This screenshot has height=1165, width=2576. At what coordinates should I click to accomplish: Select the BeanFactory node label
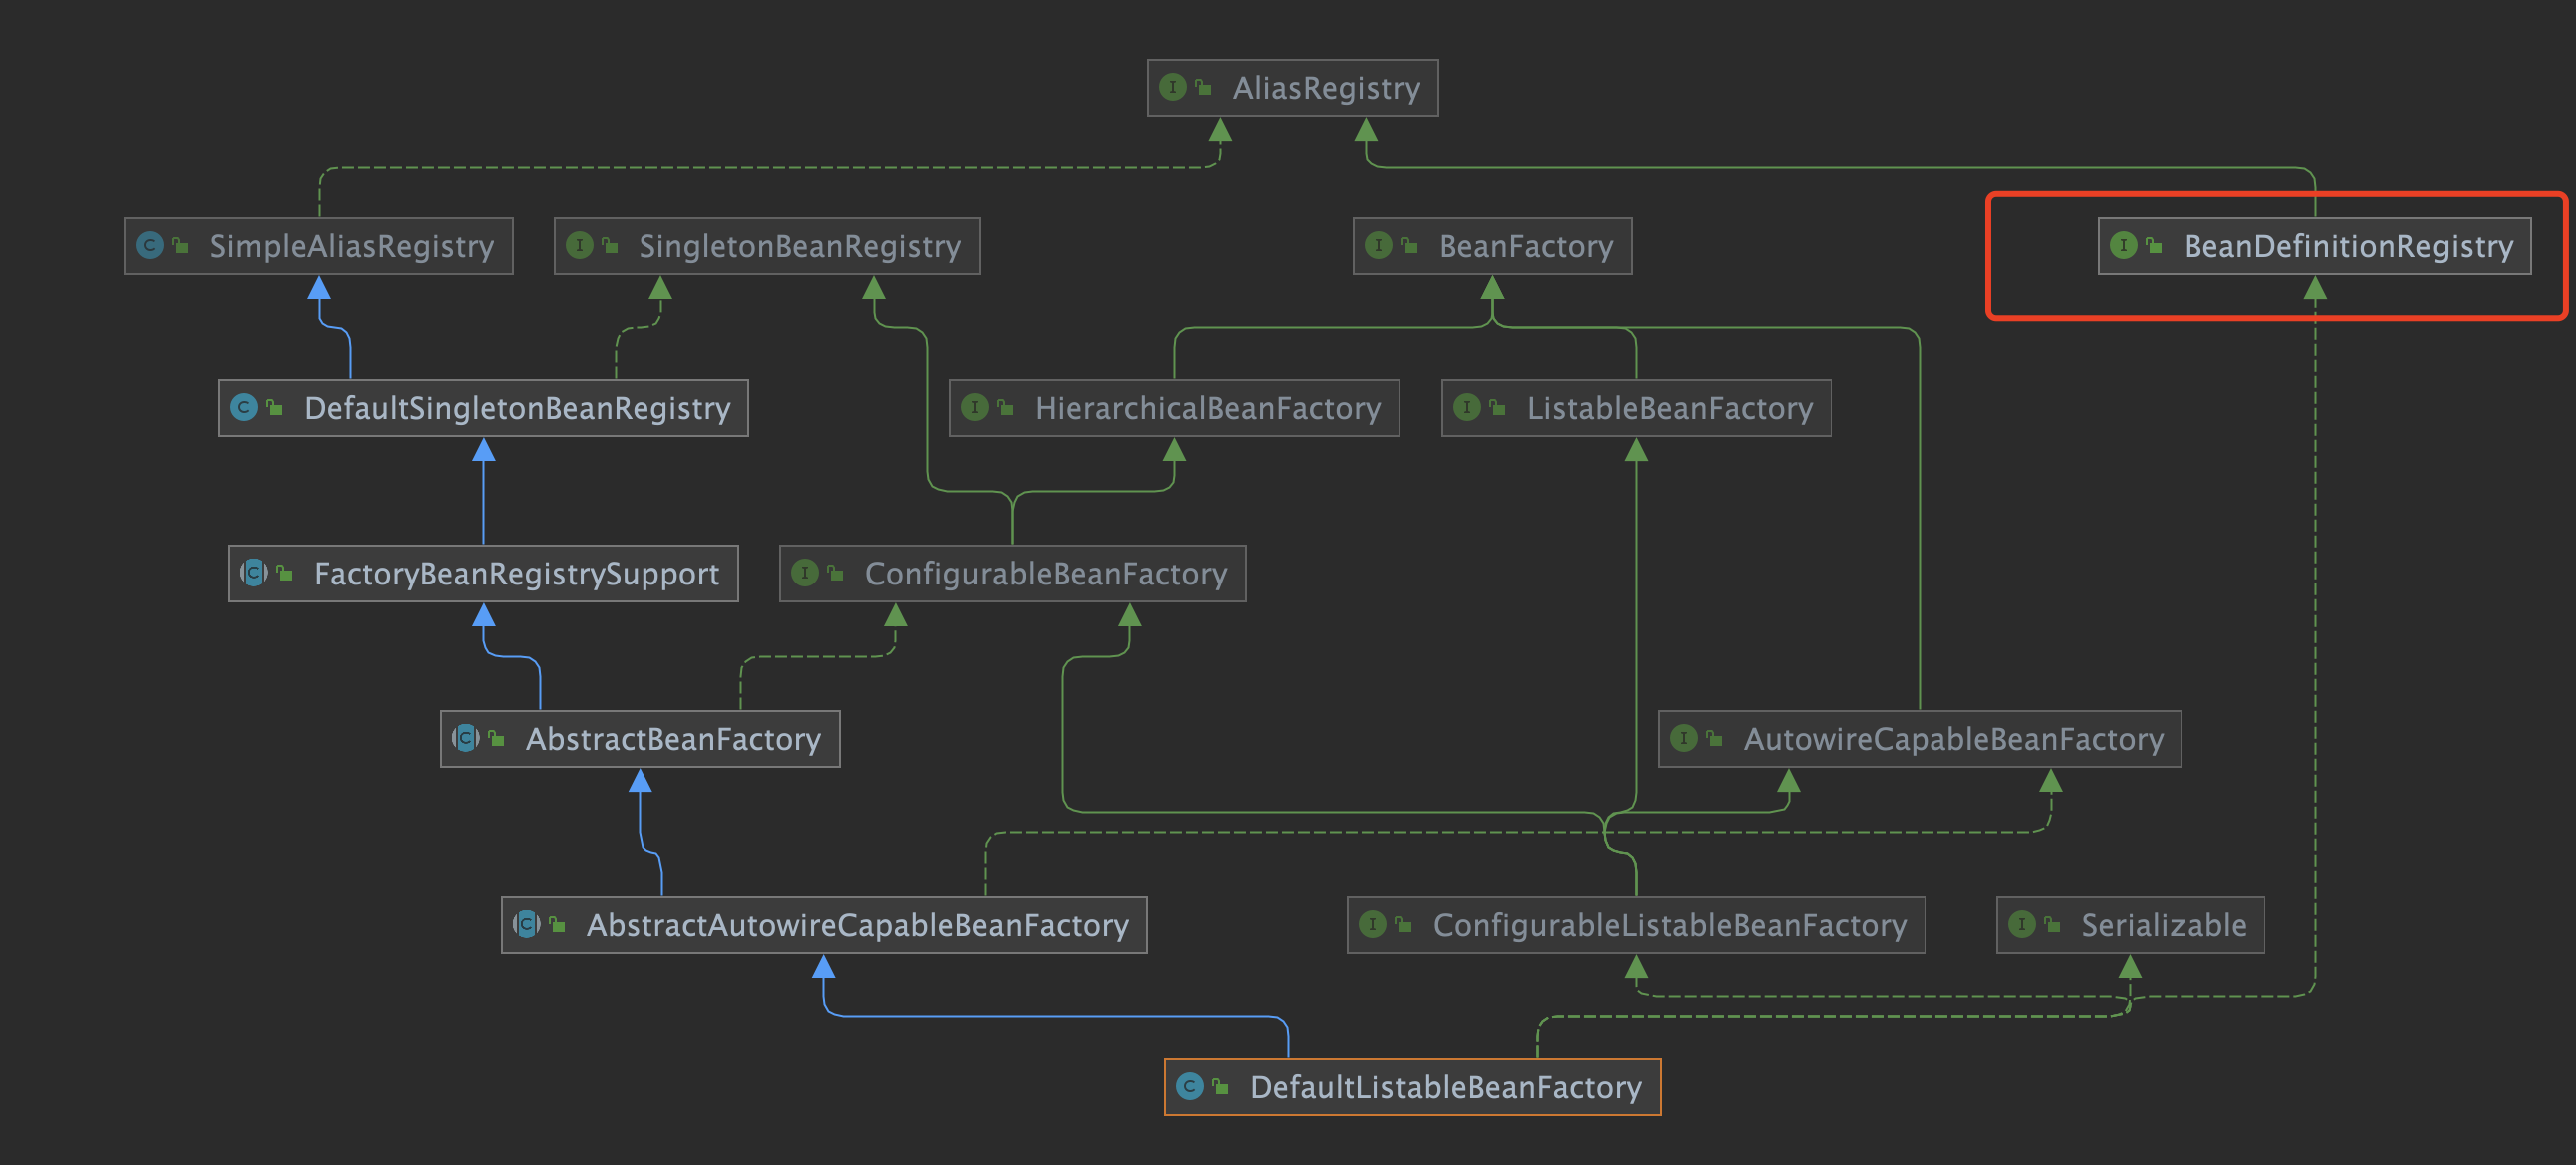1526,246
